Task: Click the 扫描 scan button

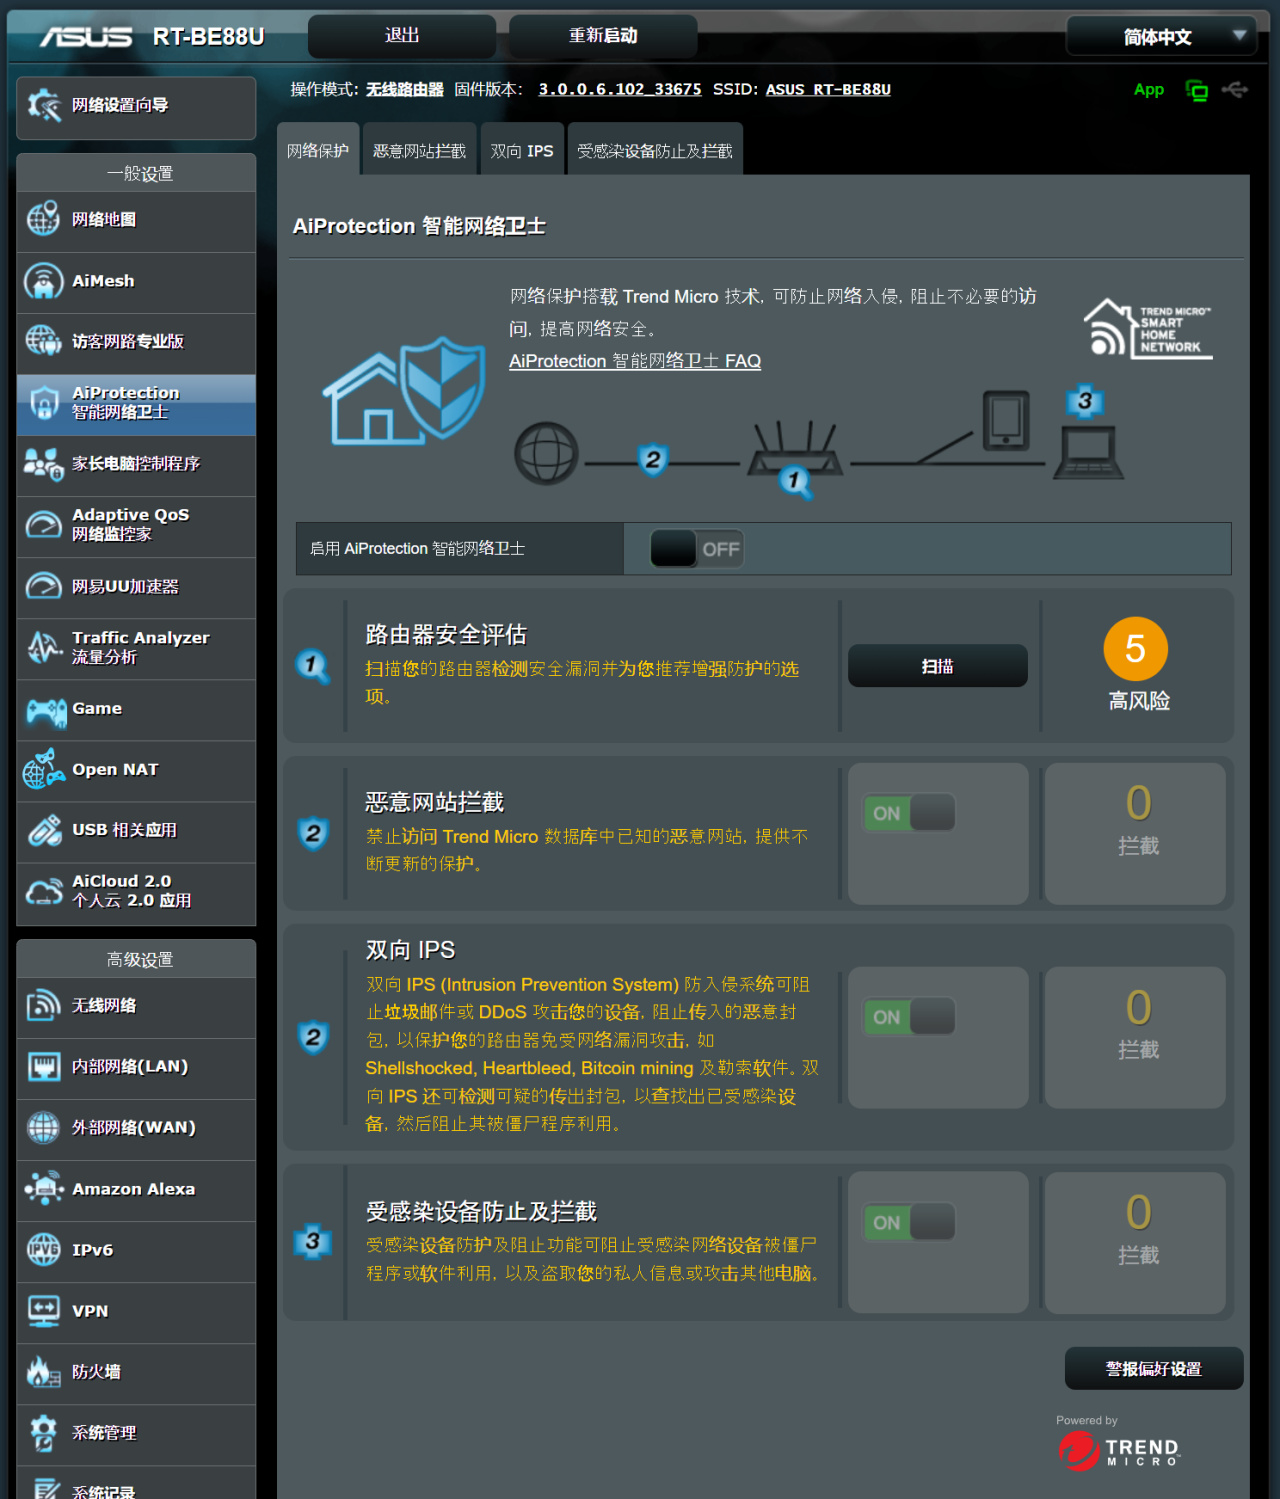Action: coord(938,666)
